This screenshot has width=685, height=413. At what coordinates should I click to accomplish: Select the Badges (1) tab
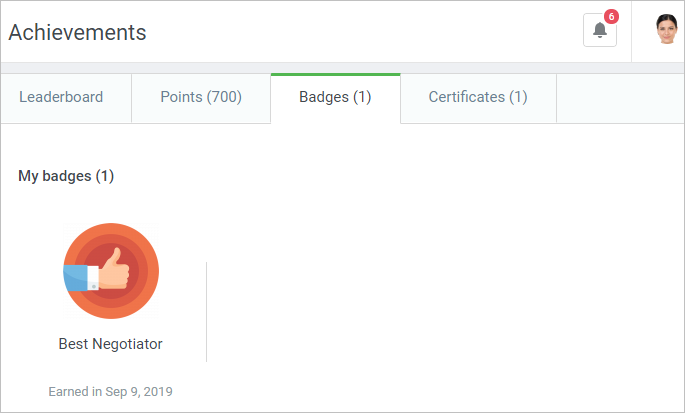pyautogui.click(x=336, y=97)
